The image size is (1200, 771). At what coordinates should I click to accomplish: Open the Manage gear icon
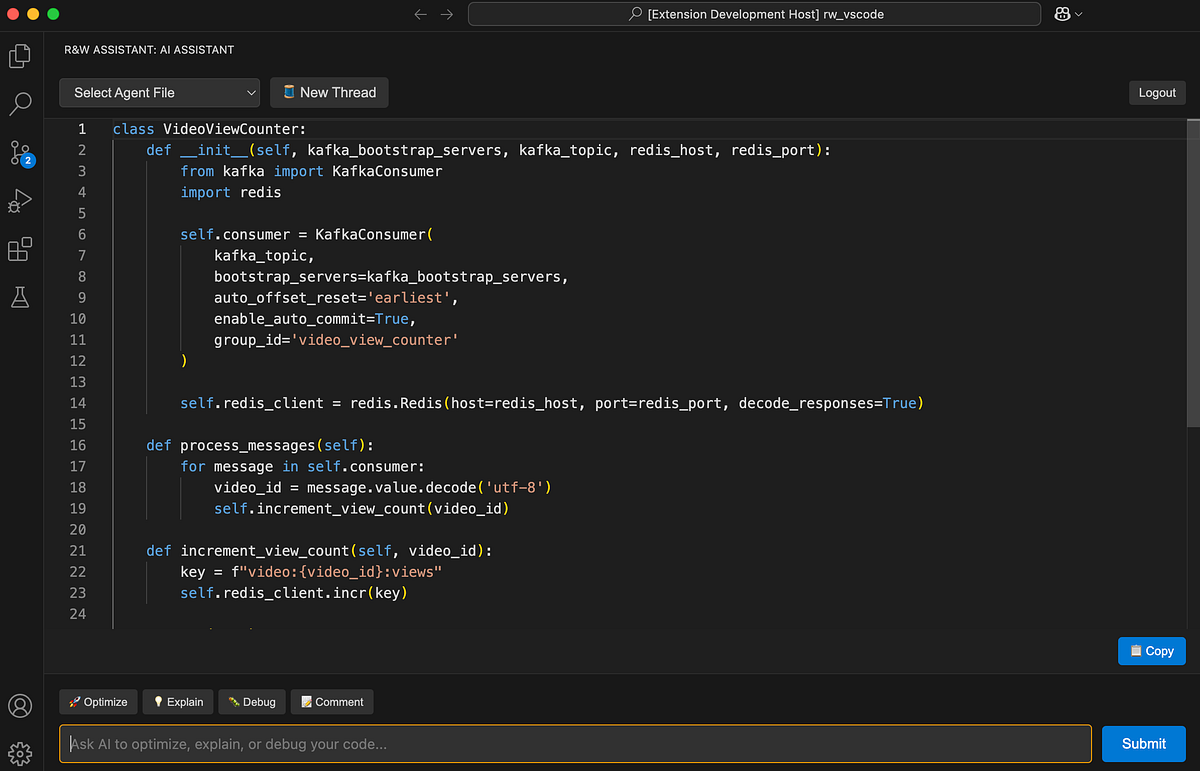pyautogui.click(x=20, y=752)
